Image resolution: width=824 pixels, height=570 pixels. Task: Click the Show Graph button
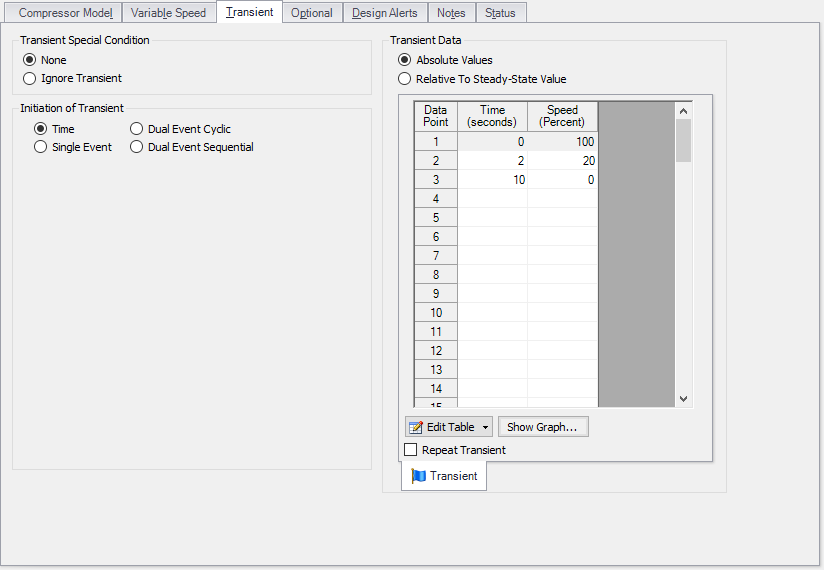click(x=543, y=427)
